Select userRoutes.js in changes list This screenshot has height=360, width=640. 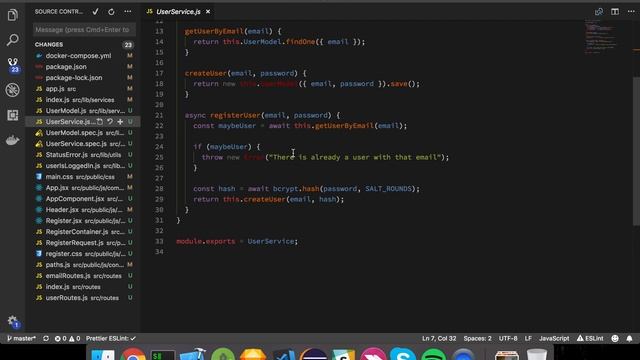[83, 298]
